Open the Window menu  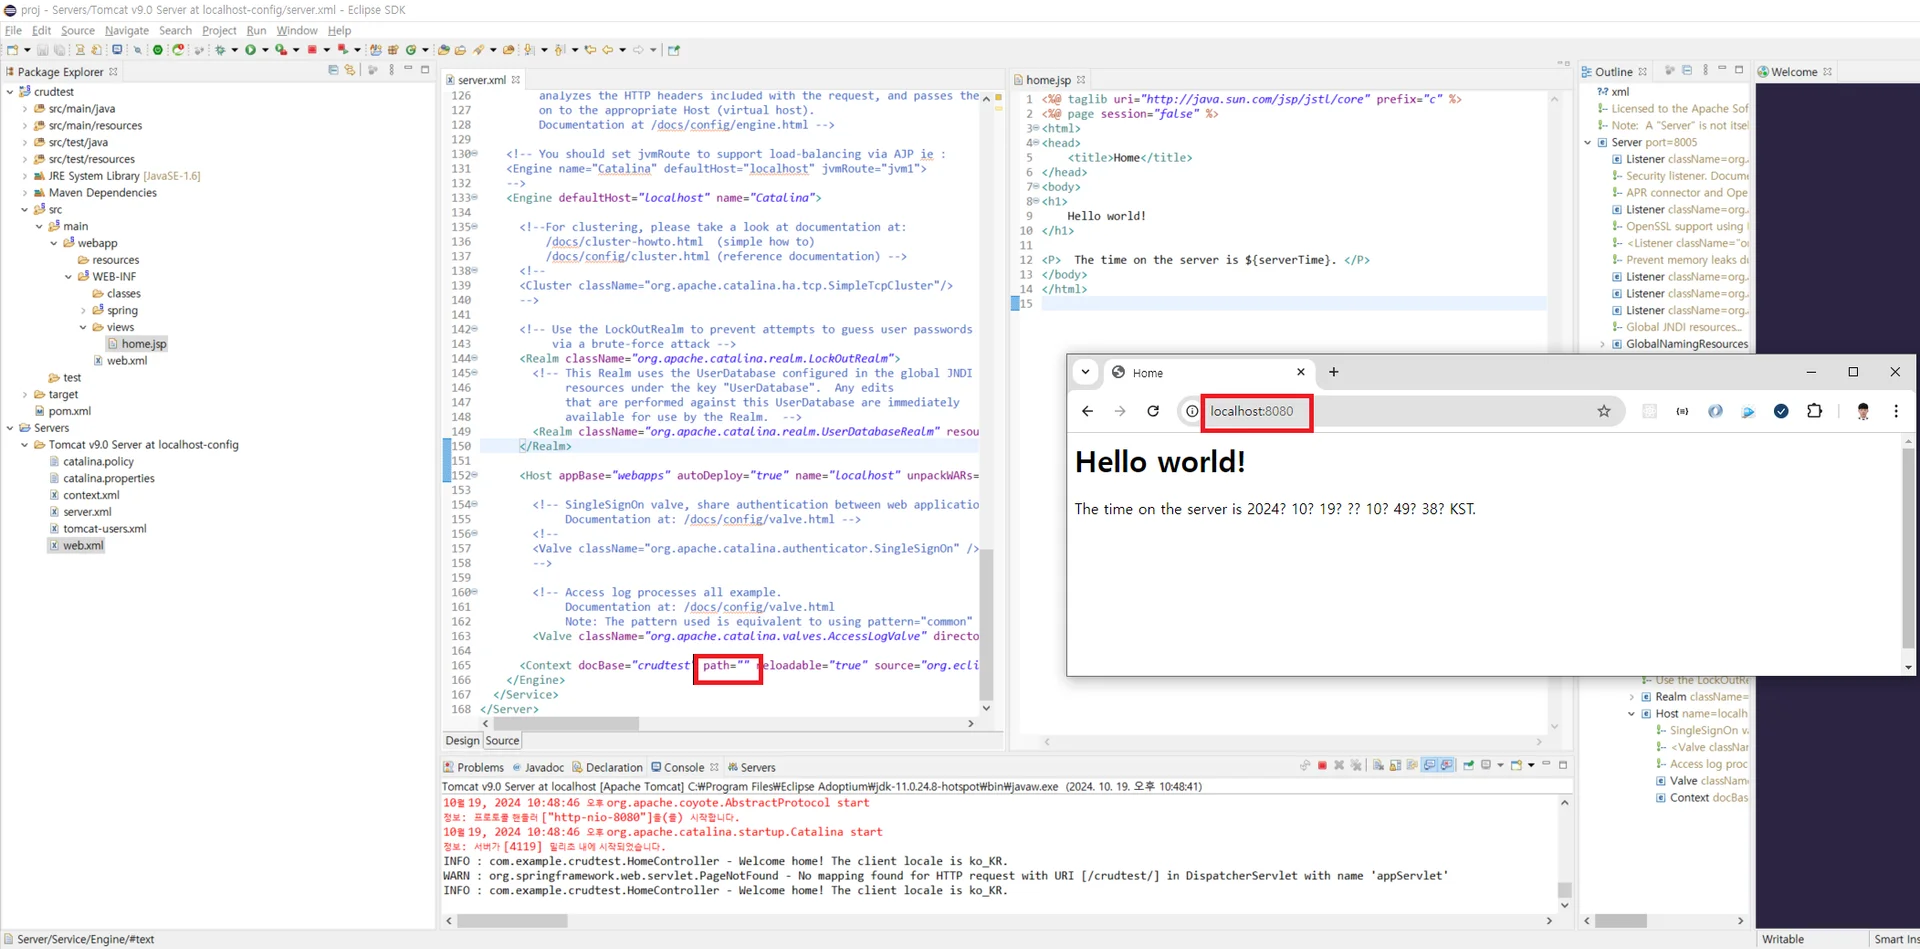[296, 30]
